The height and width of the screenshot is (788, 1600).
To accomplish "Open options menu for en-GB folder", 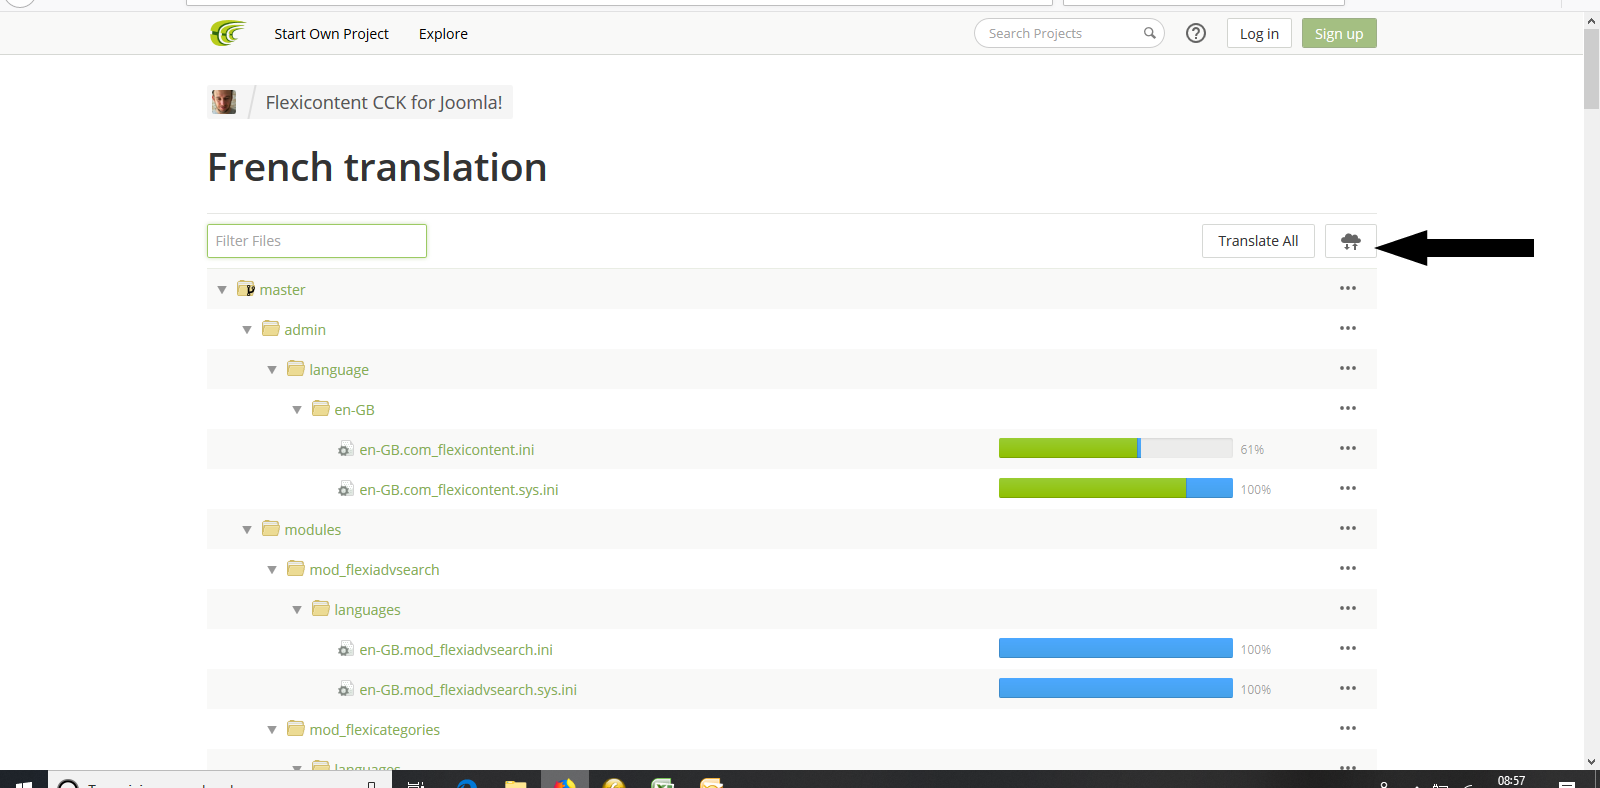I will tap(1348, 408).
